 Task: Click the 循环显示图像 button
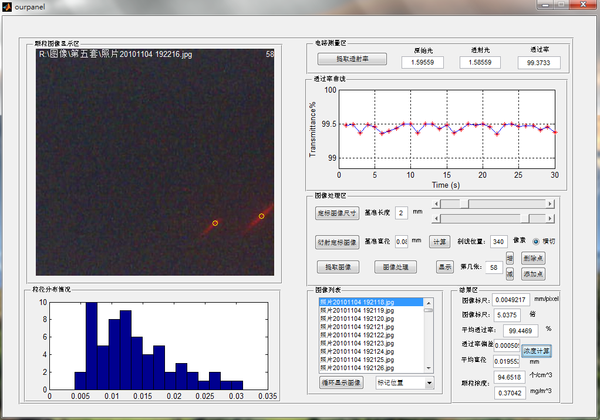pos(342,382)
